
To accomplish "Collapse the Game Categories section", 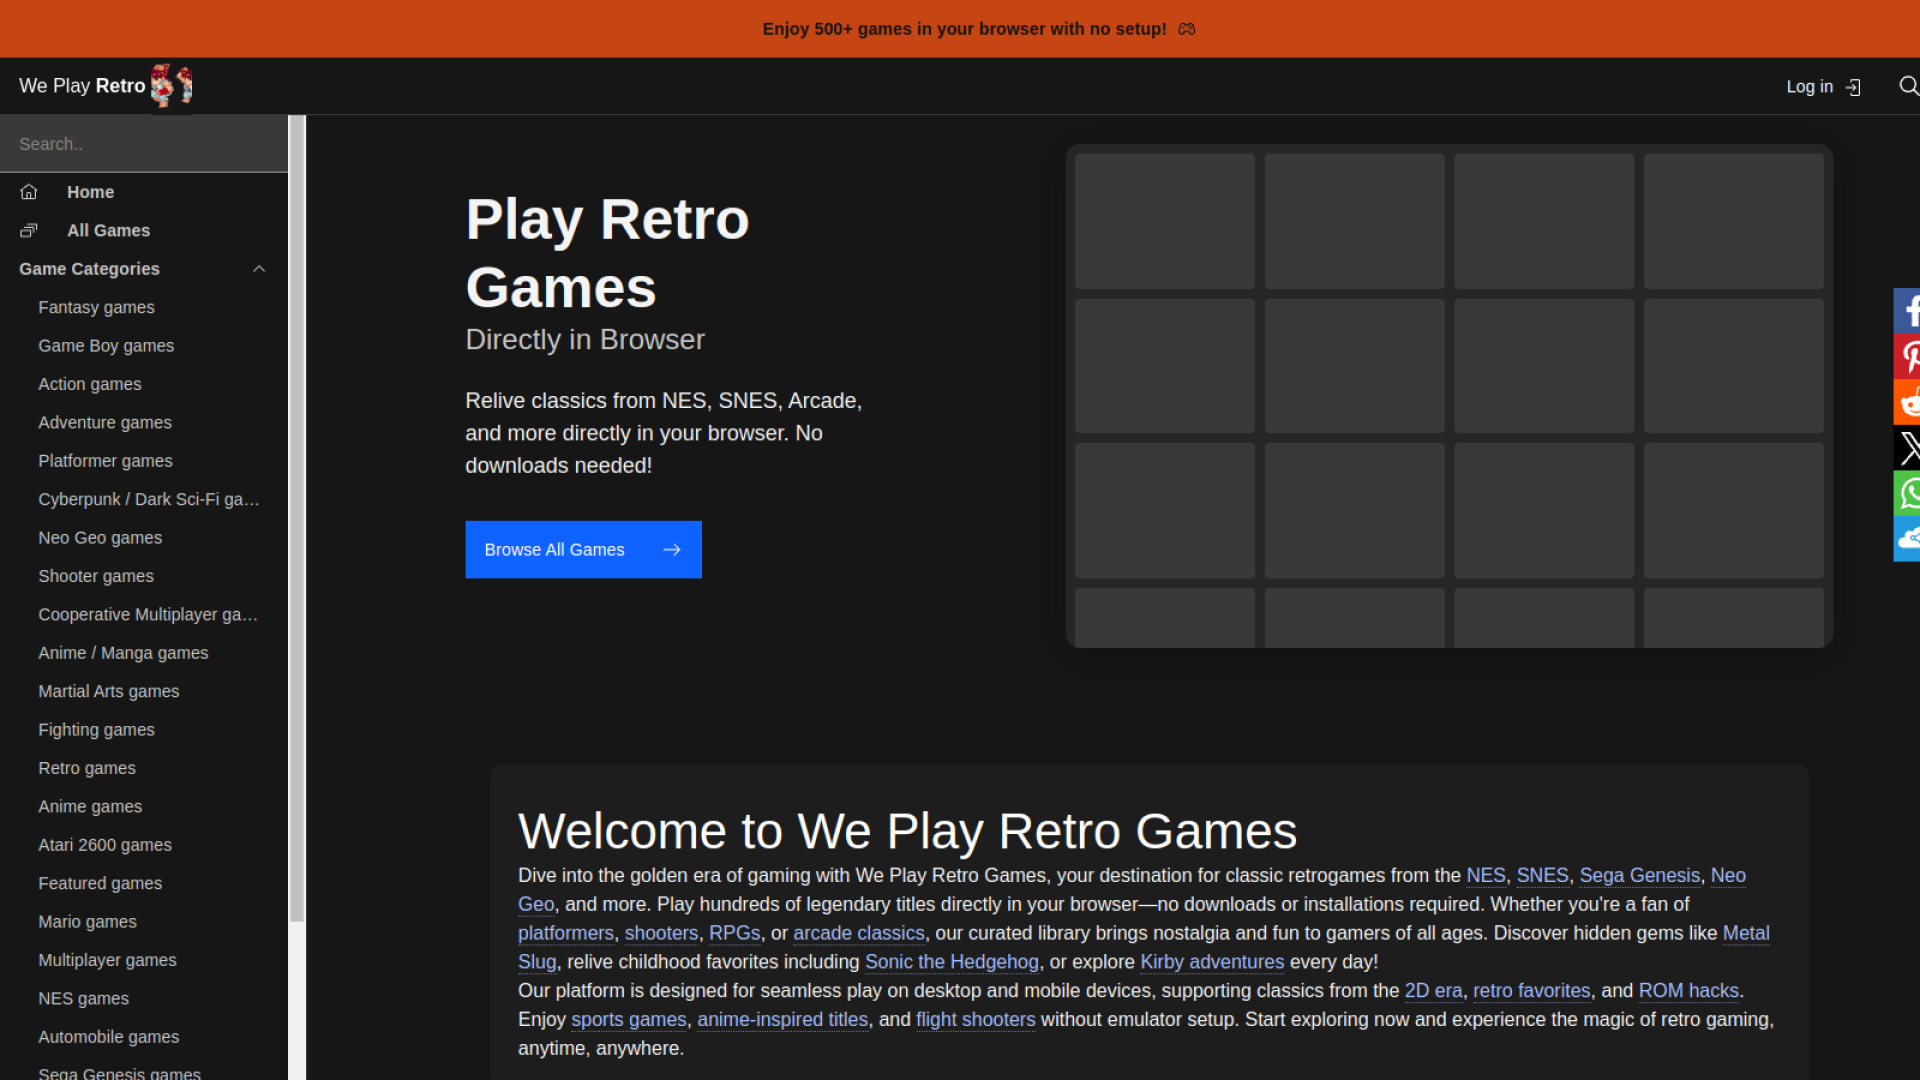I will 259,268.
